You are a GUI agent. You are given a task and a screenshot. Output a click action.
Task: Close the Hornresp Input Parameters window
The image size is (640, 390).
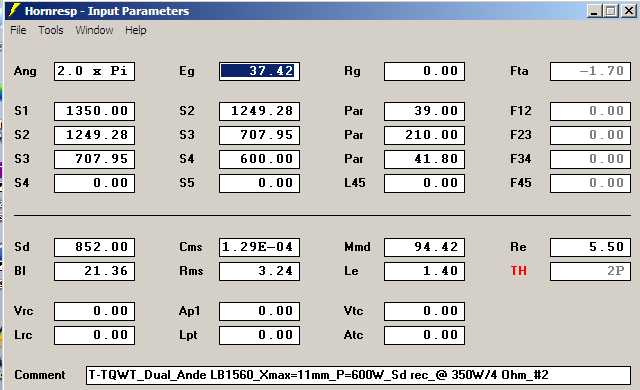[629, 11]
